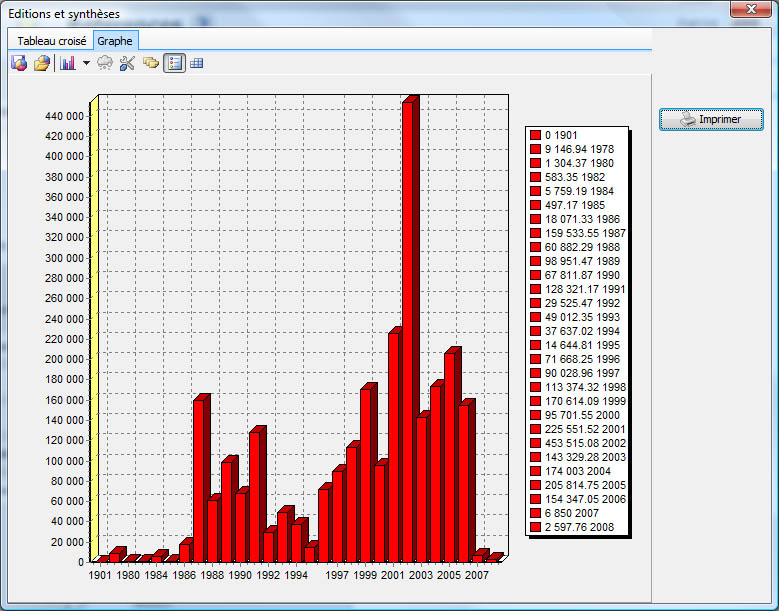Screen dimensions: 779x611
Task: Switch to the Tableau croisé tab
Action: (x=52, y=41)
